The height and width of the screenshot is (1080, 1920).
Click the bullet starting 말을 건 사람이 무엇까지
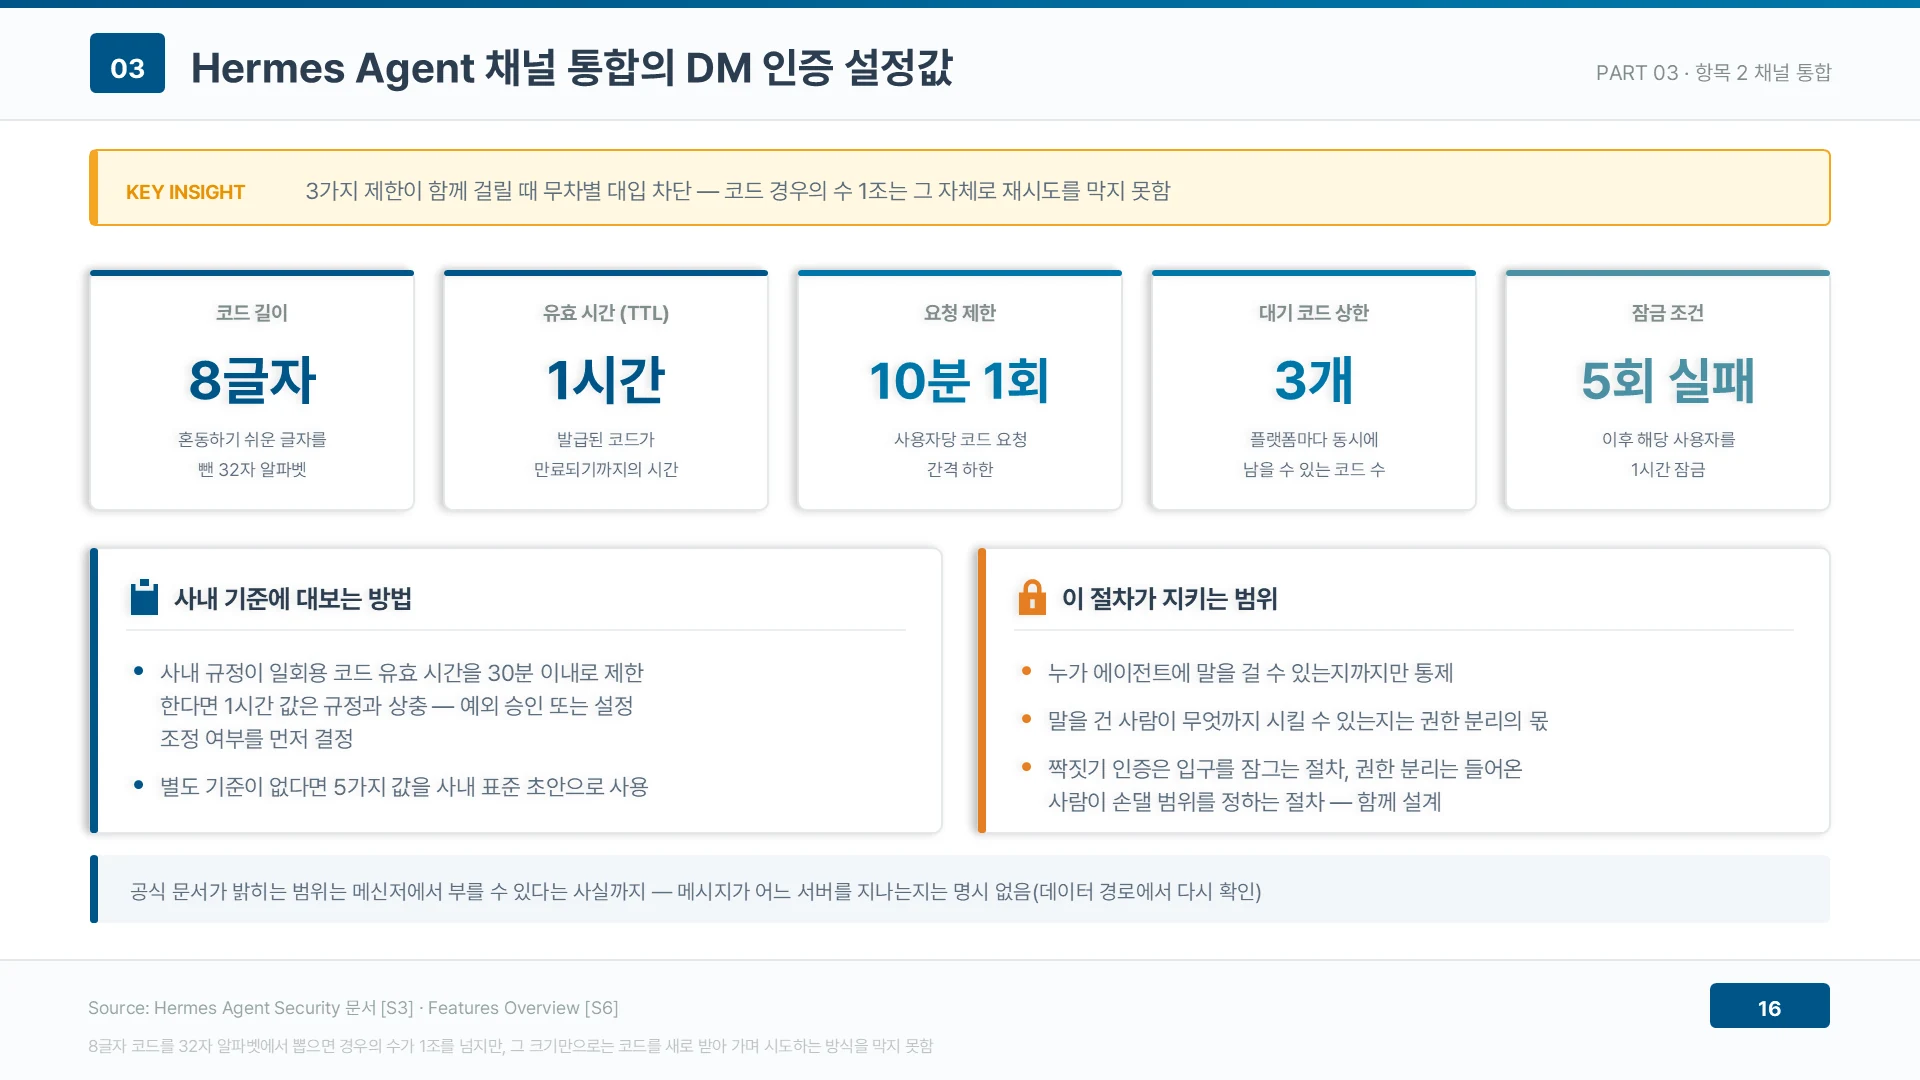tap(1298, 720)
